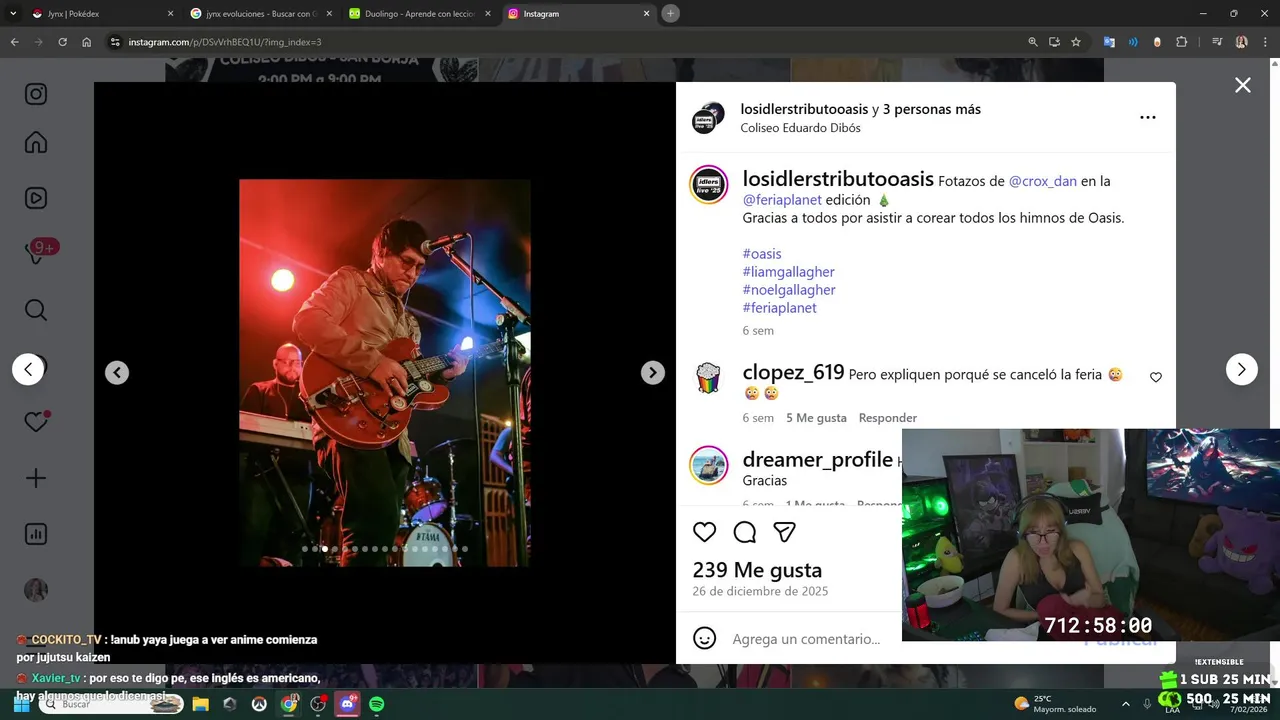Open Notifications heart in the sidebar
Viewport: 1280px width, 720px height.
click(36, 422)
